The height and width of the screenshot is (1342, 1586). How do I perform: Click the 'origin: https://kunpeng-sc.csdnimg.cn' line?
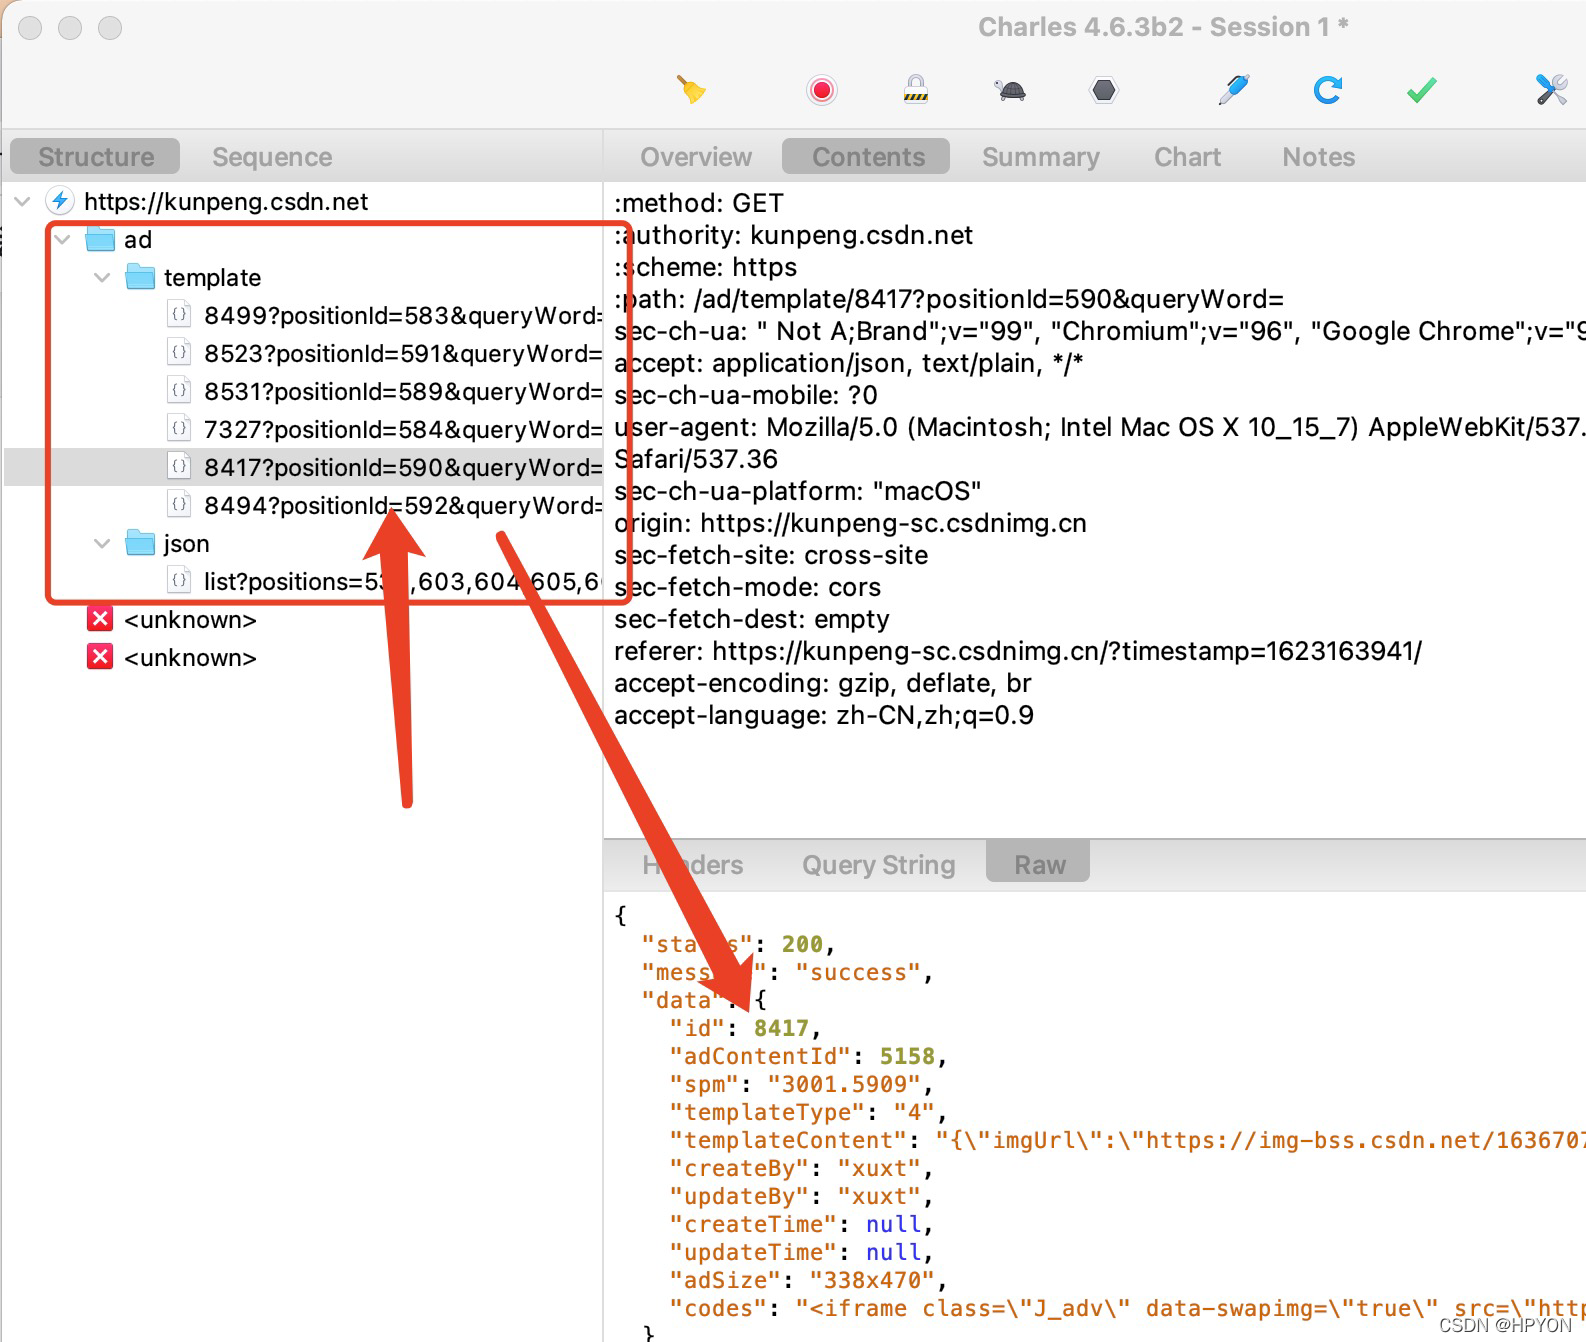pos(850,523)
